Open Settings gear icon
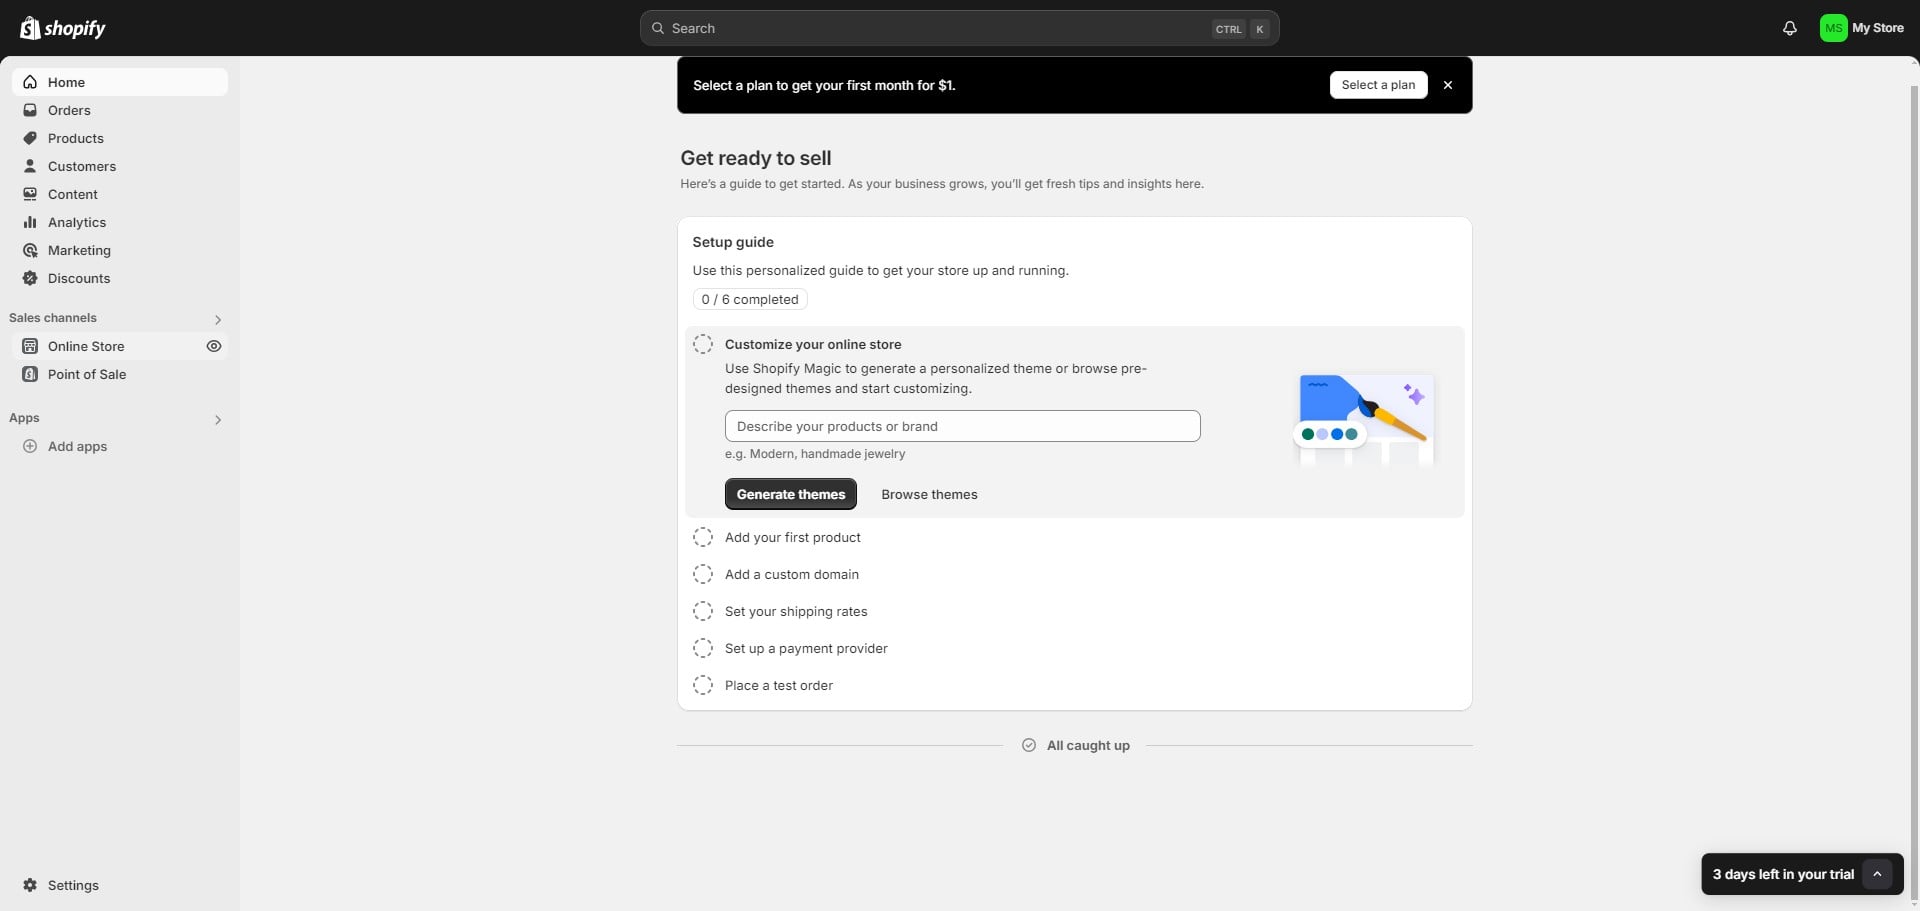 (x=30, y=885)
